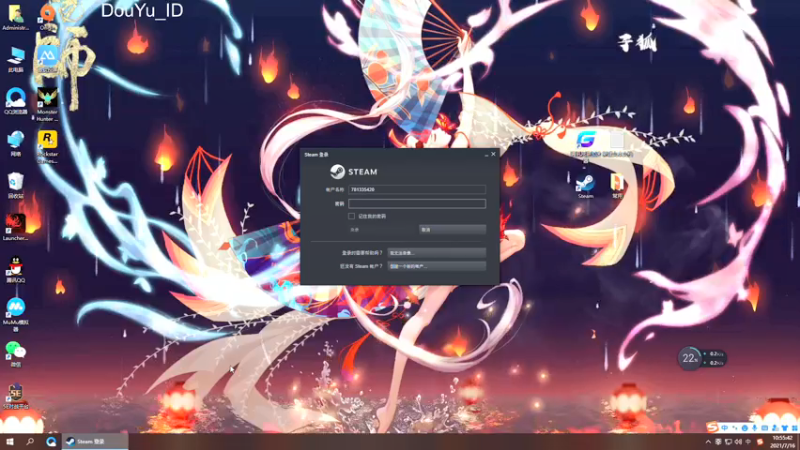Launch WeChat (微信) from the desktop
This screenshot has height=450, width=800.
(16, 354)
